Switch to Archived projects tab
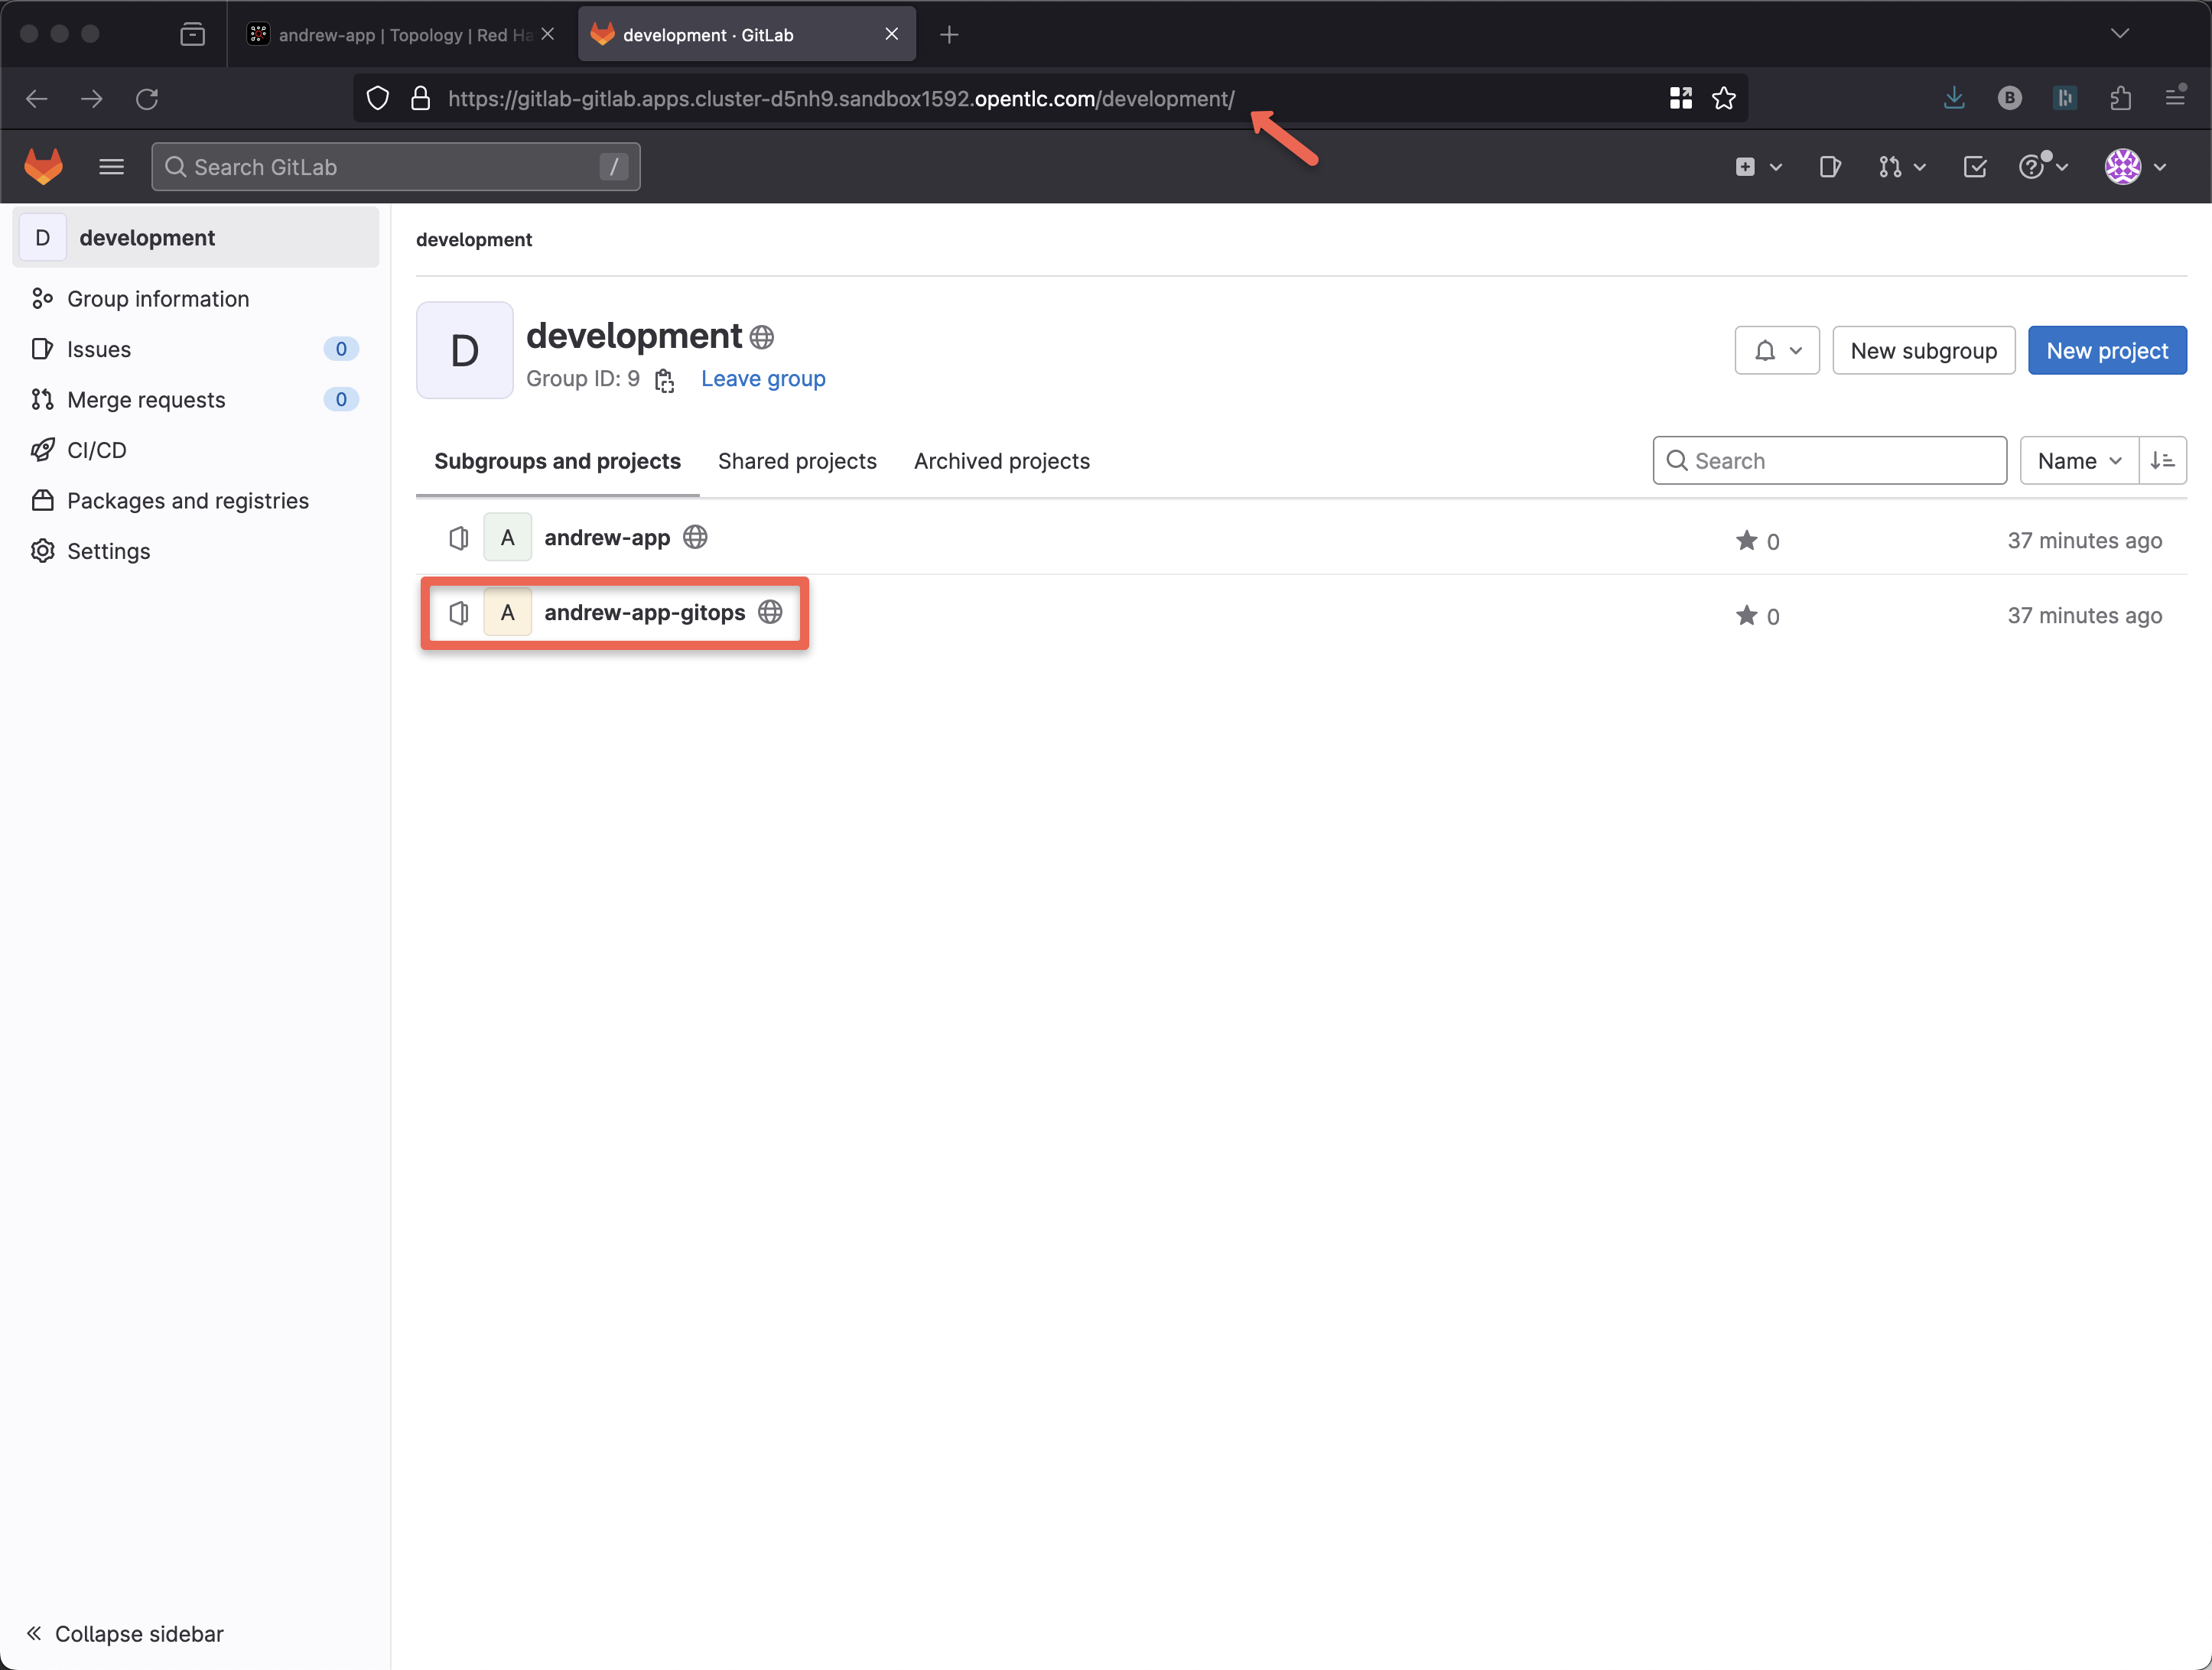Screen dimensions: 2212x1670 1001,460
